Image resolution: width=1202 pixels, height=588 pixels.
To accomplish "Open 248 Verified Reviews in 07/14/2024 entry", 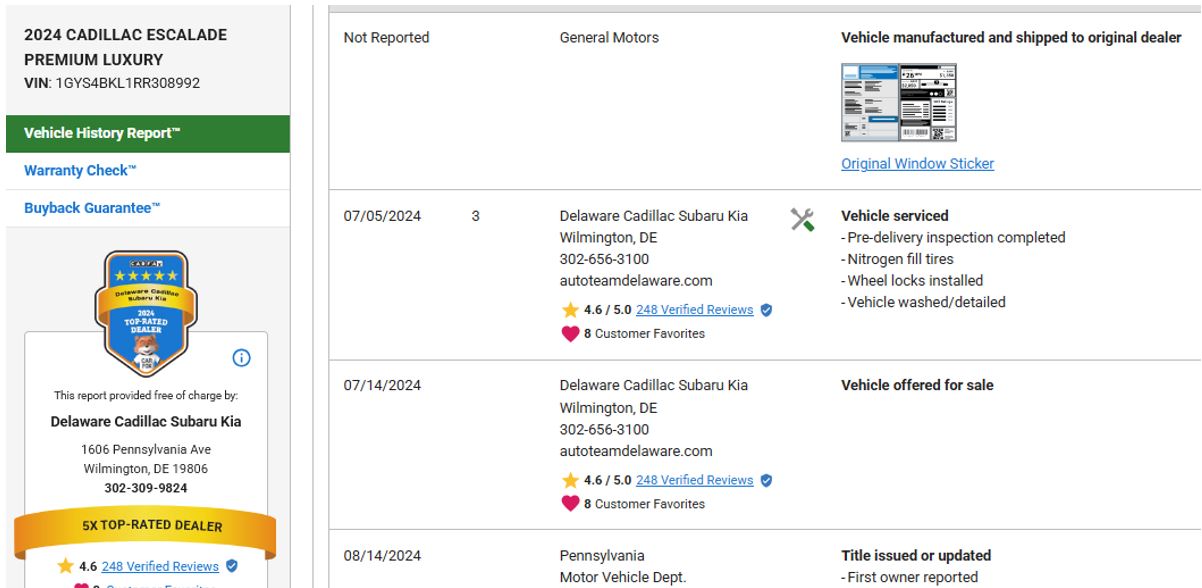I will pyautogui.click(x=694, y=480).
